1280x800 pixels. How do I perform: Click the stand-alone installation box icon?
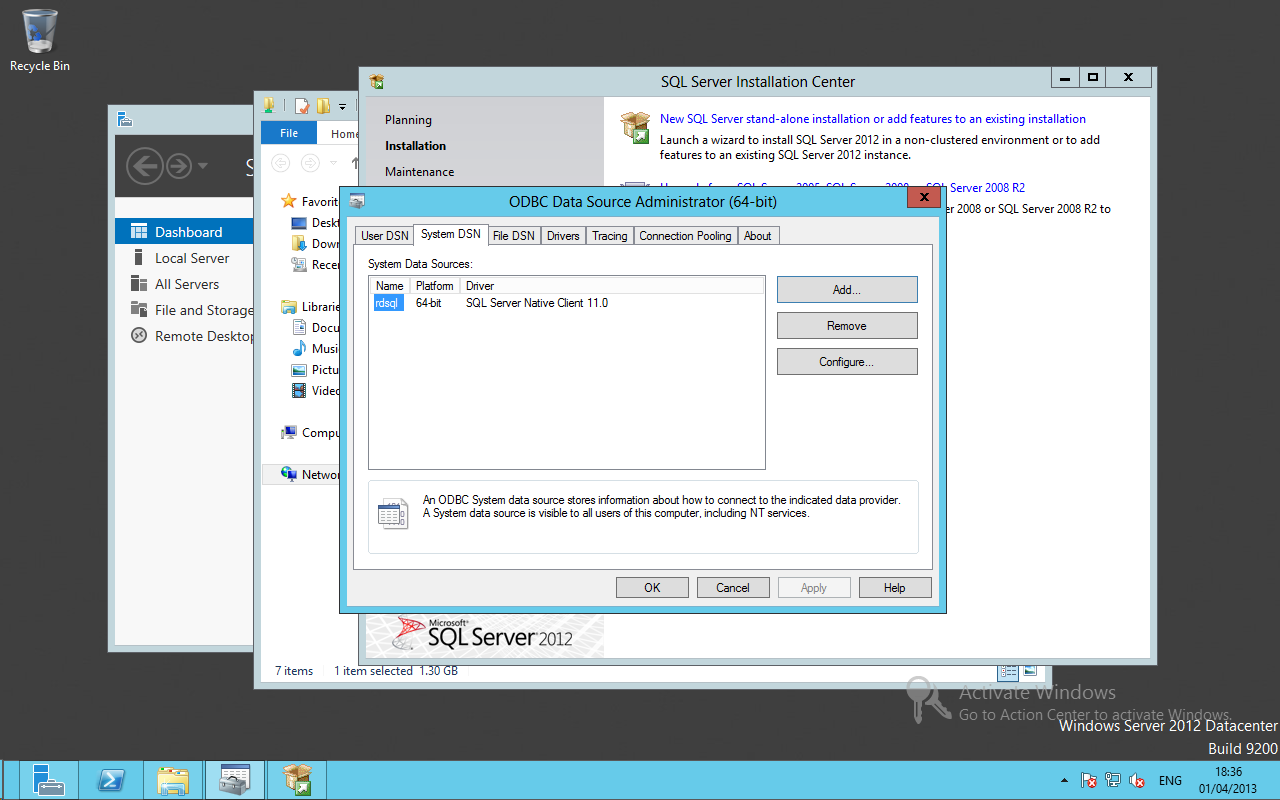(x=635, y=127)
